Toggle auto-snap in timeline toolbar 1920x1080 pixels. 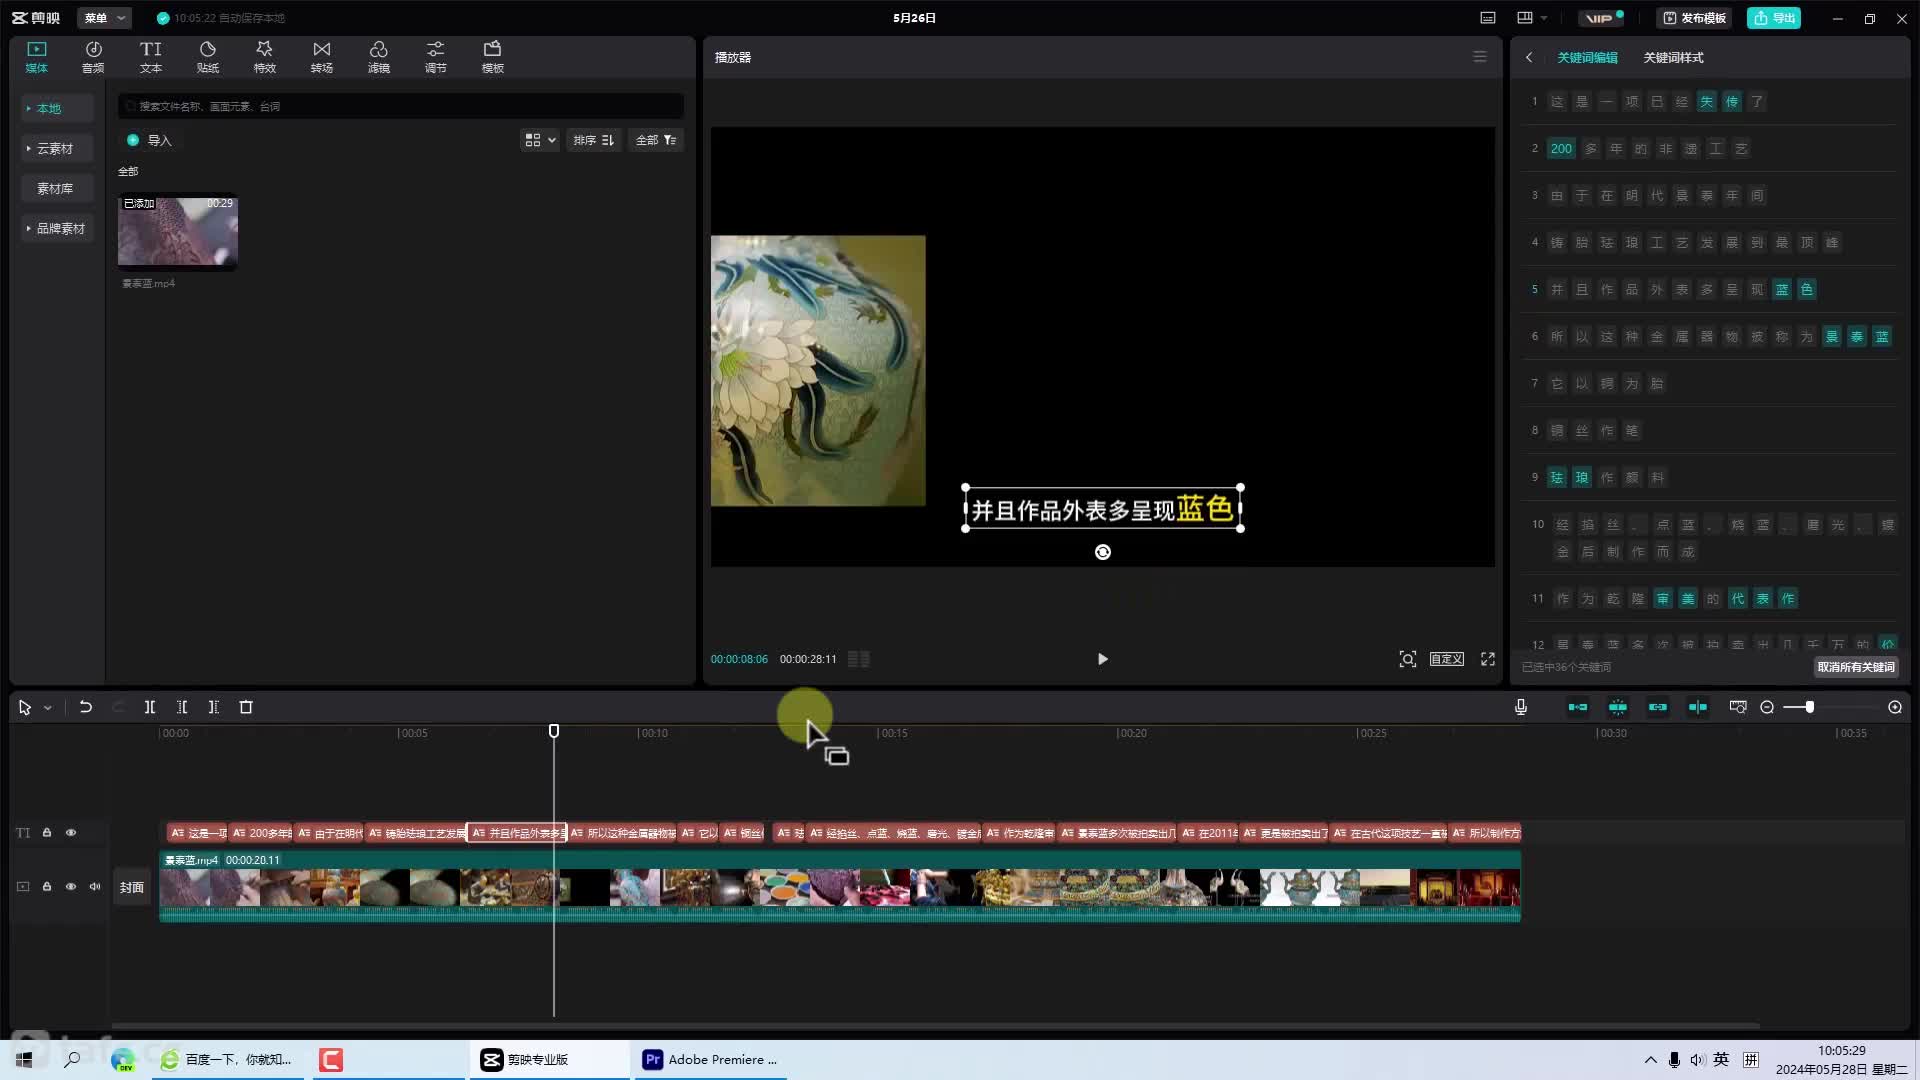tap(1618, 707)
